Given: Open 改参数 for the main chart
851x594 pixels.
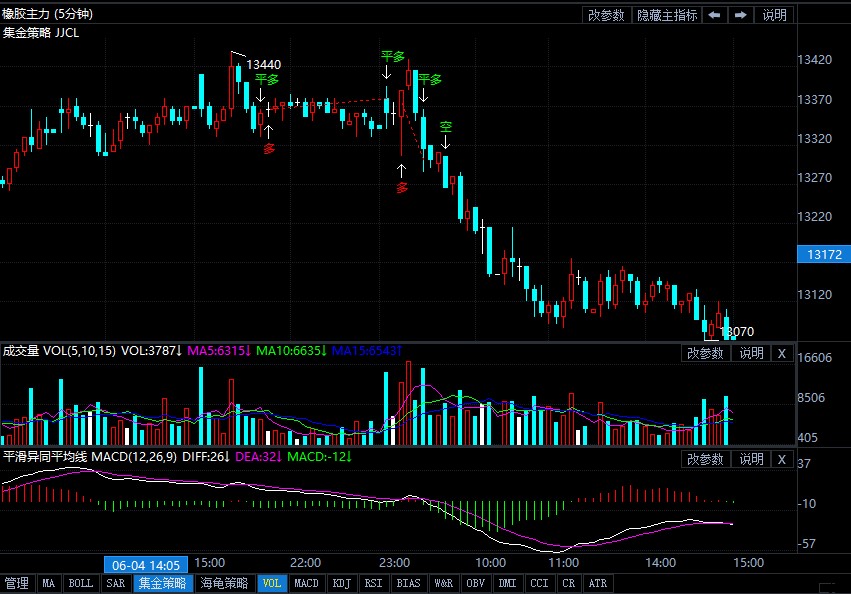Looking at the screenshot, I should point(606,15).
